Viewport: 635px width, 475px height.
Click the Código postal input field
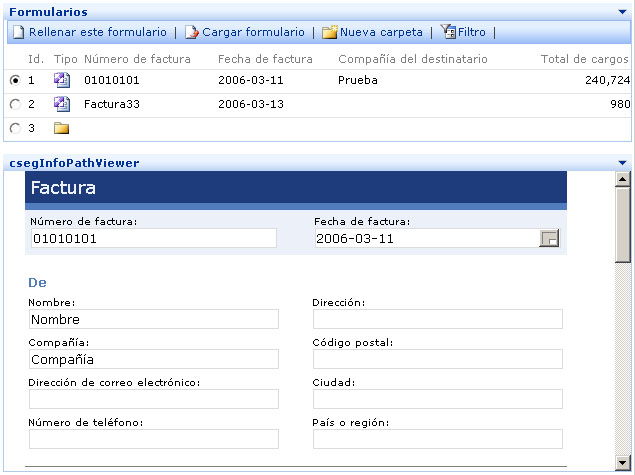tap(438, 359)
